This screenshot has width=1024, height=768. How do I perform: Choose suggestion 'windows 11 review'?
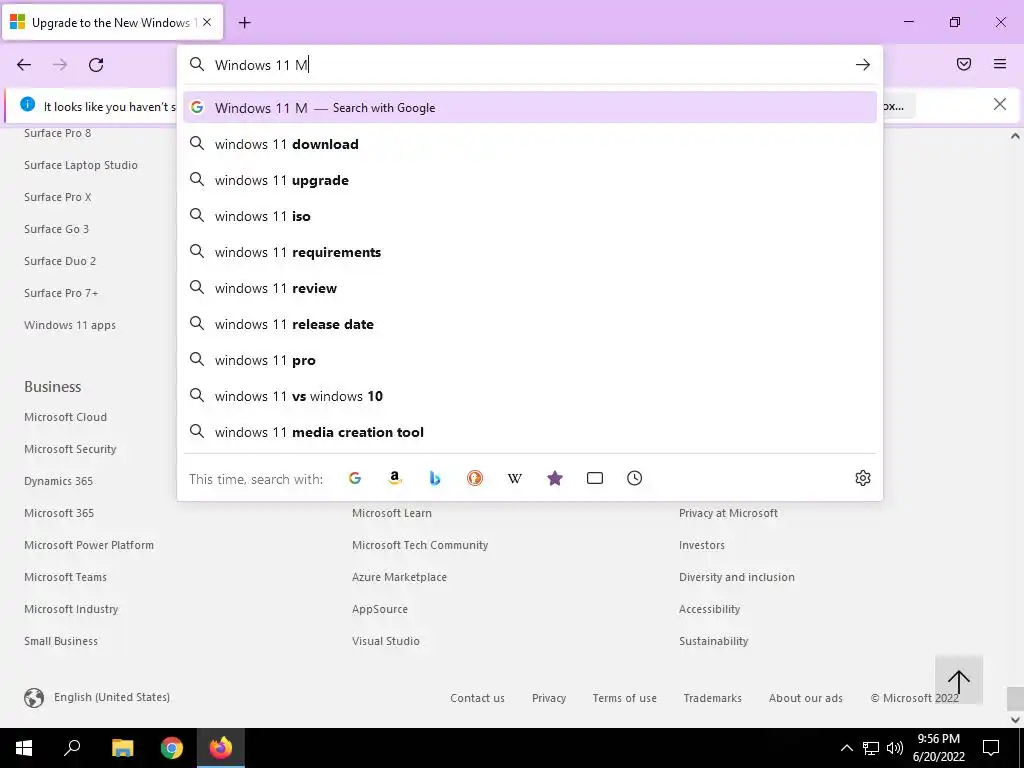[x=530, y=288]
